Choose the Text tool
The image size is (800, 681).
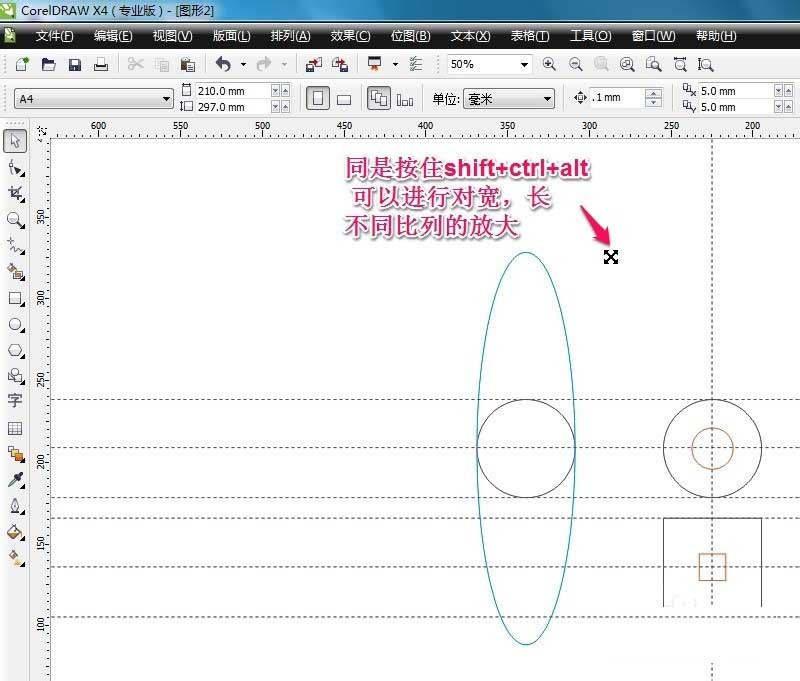click(x=14, y=400)
